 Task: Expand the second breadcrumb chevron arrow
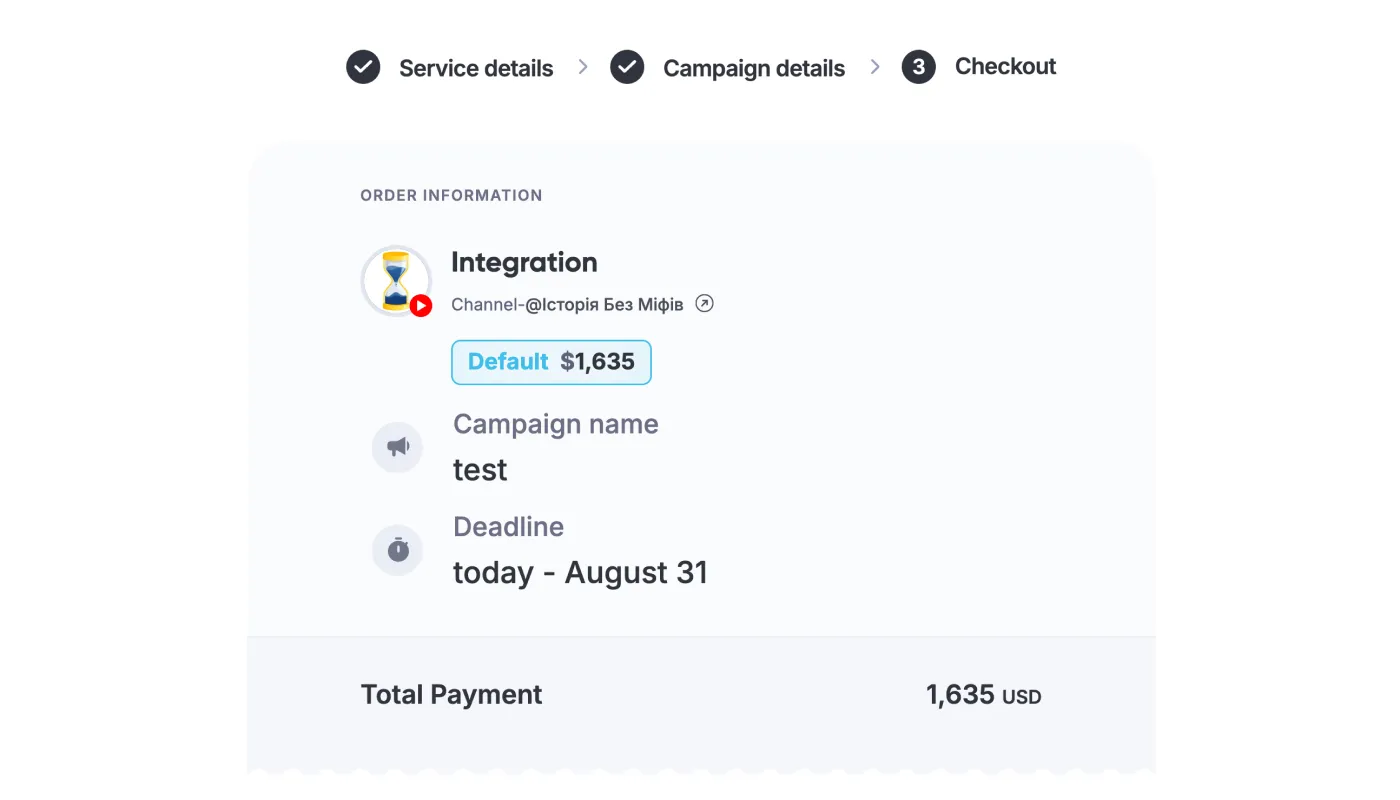pos(875,67)
